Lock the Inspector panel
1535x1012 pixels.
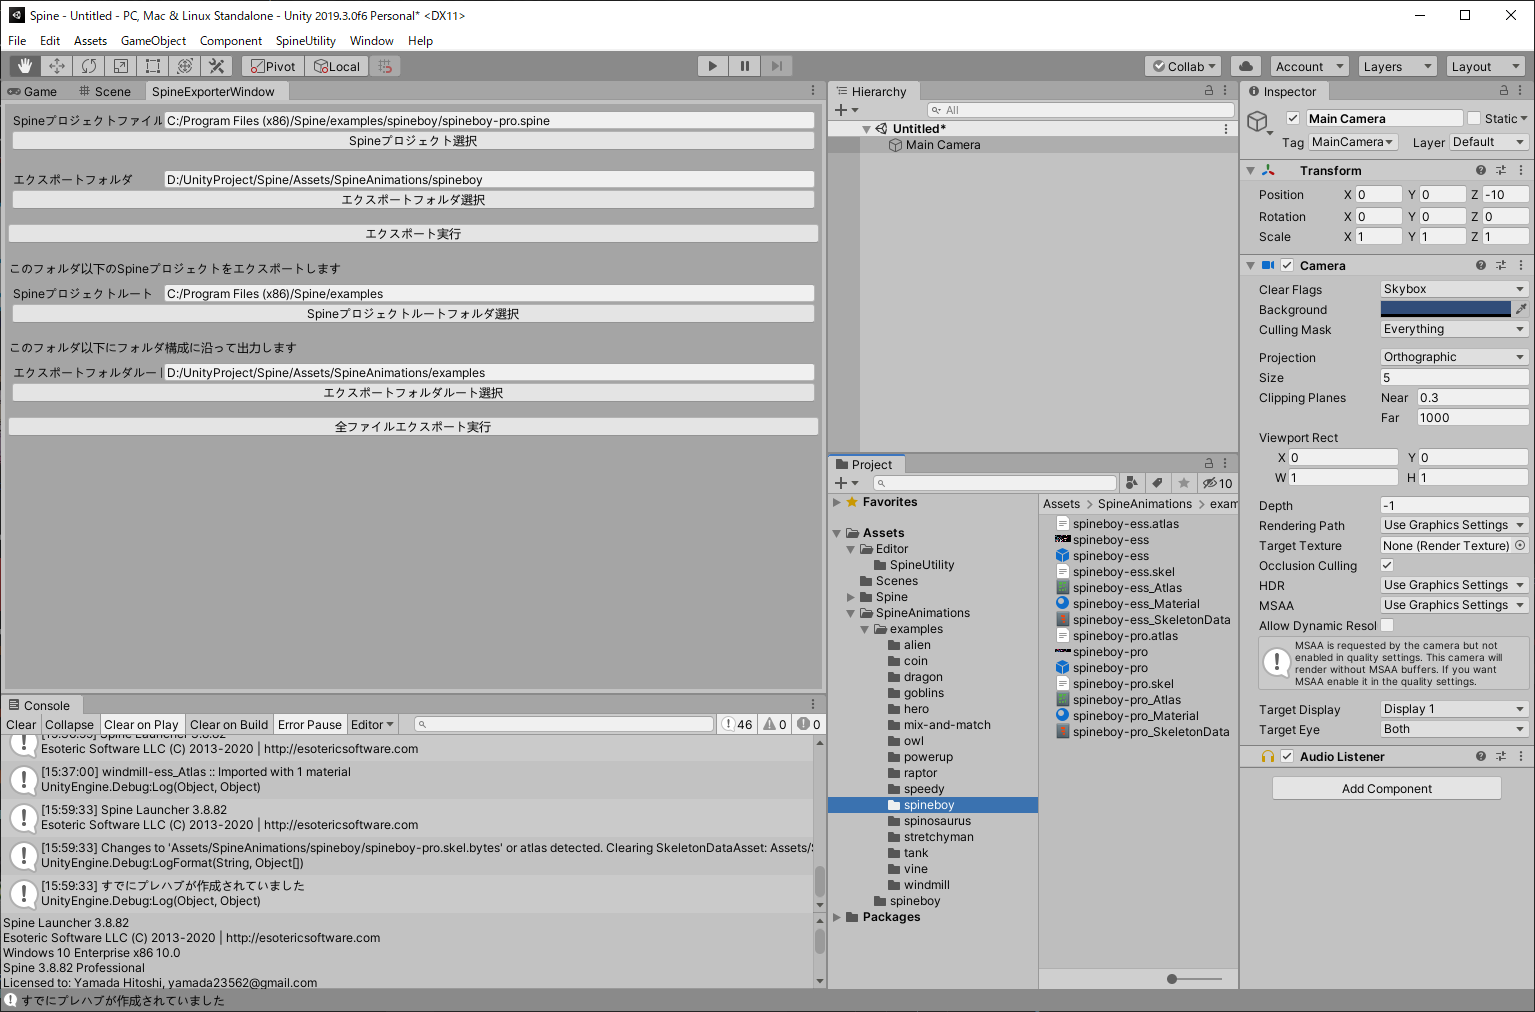pos(1504,91)
